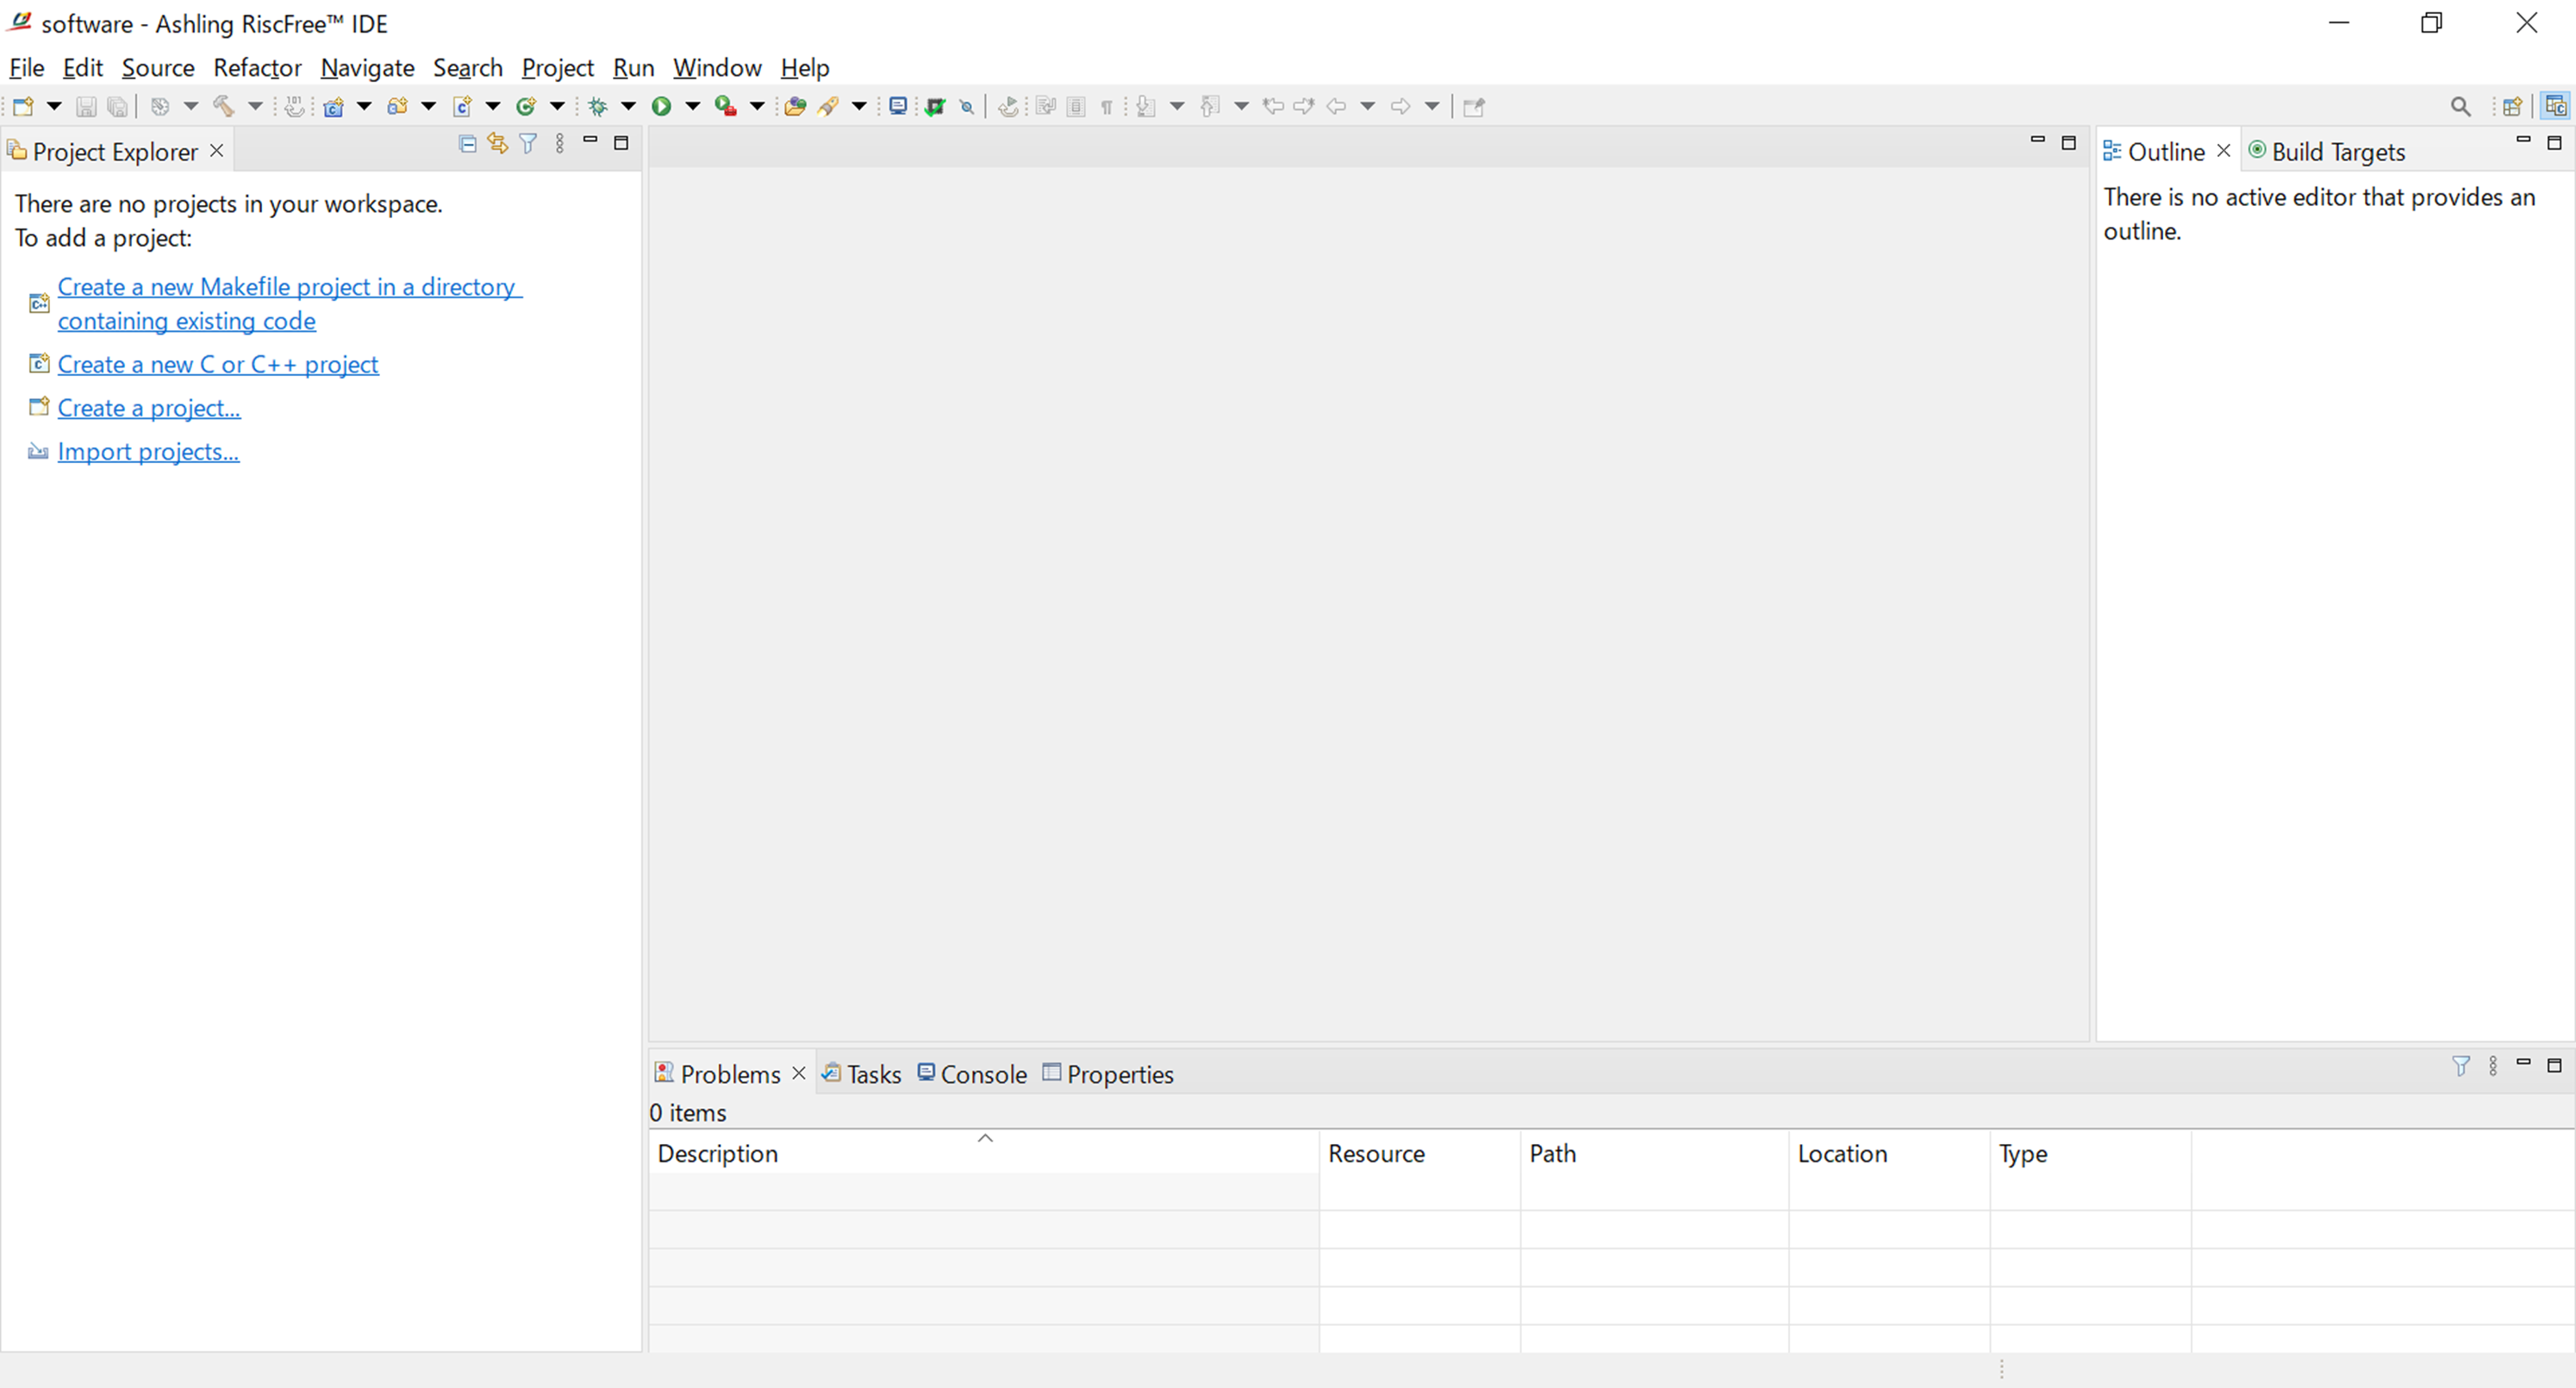Click the New file toolbar icon

(x=23, y=106)
